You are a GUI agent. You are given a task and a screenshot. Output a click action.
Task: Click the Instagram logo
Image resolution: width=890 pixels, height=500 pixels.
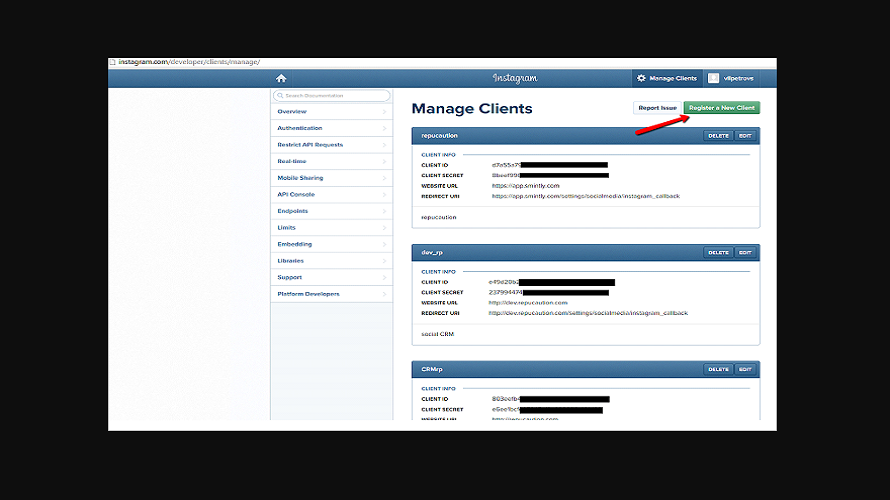pyautogui.click(x=515, y=78)
